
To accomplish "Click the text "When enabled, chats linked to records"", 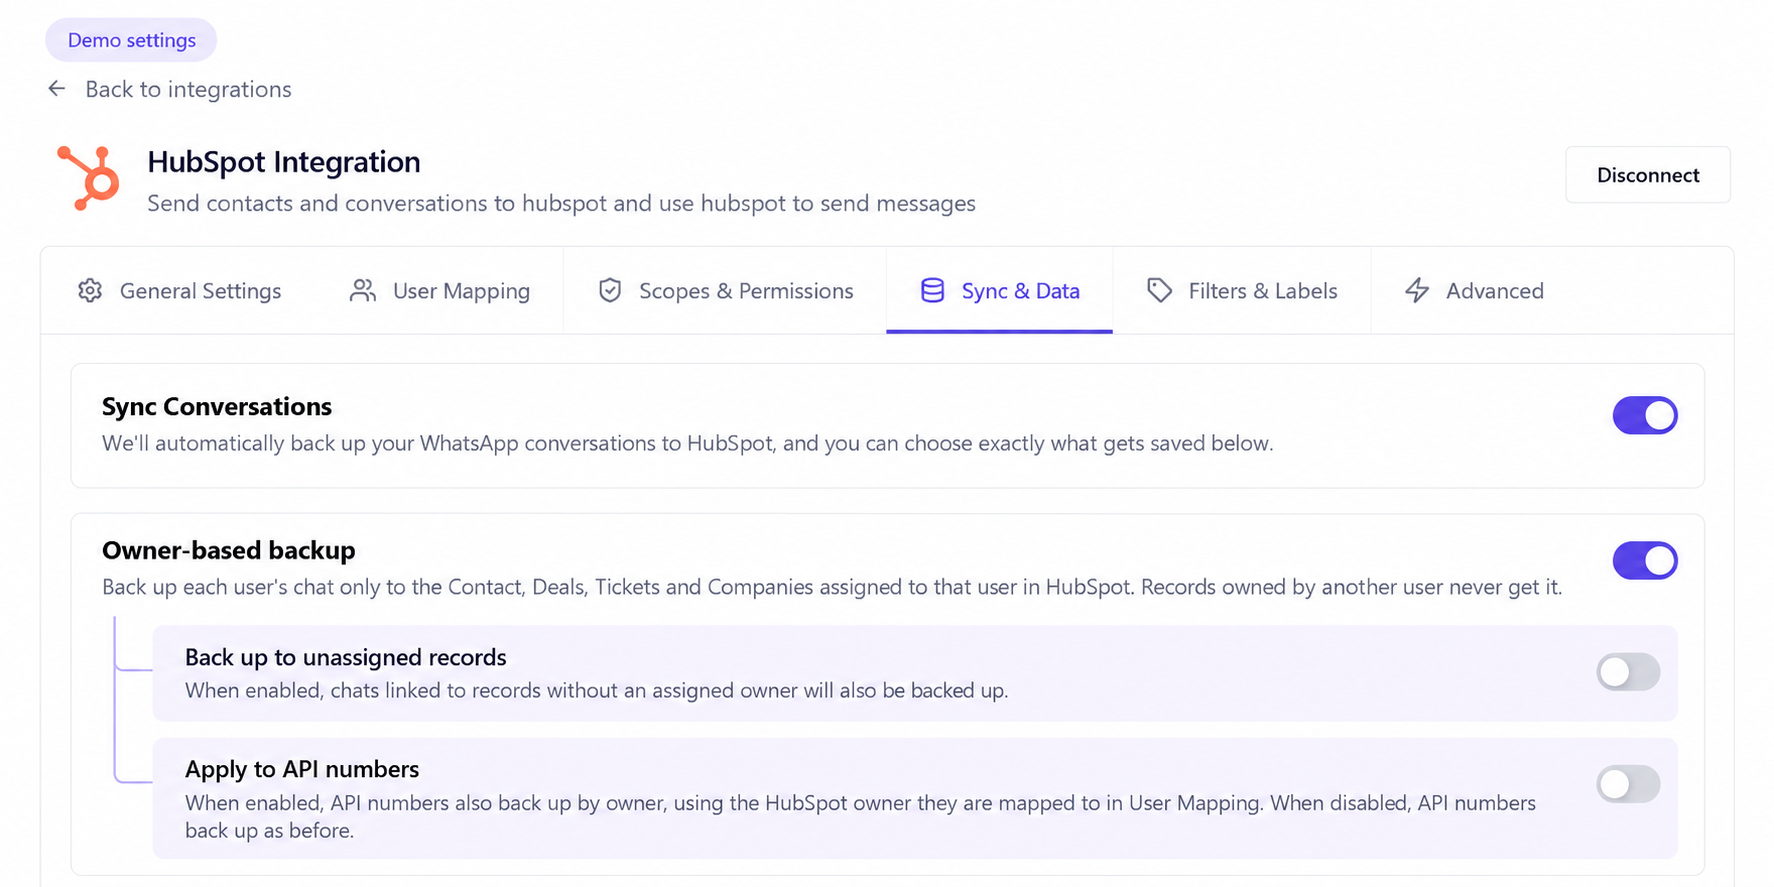I will 596,690.
